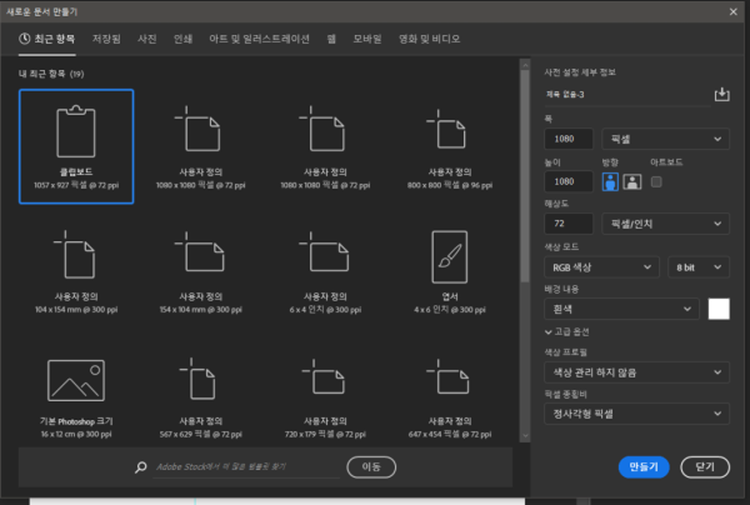
Task: Open the RGB 색상 color mode dropdown
Action: coord(602,267)
